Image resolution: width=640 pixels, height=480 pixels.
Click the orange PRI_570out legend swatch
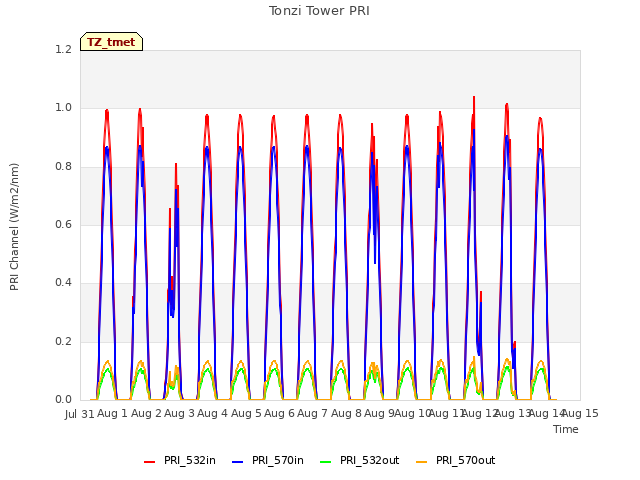coord(422,462)
